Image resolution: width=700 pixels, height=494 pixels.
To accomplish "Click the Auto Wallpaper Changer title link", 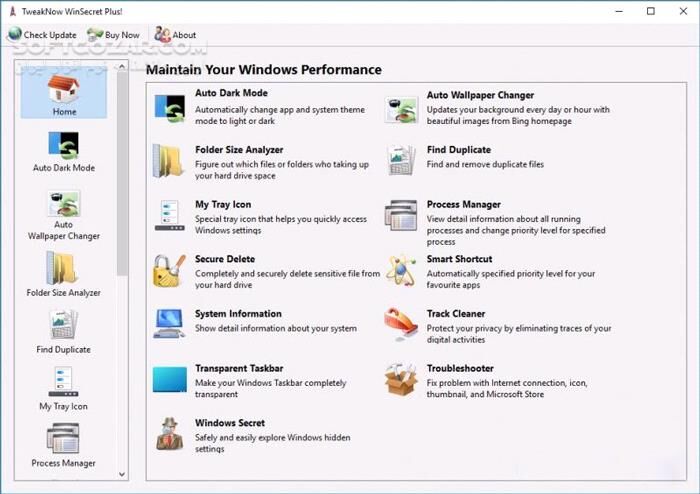I will 480,95.
